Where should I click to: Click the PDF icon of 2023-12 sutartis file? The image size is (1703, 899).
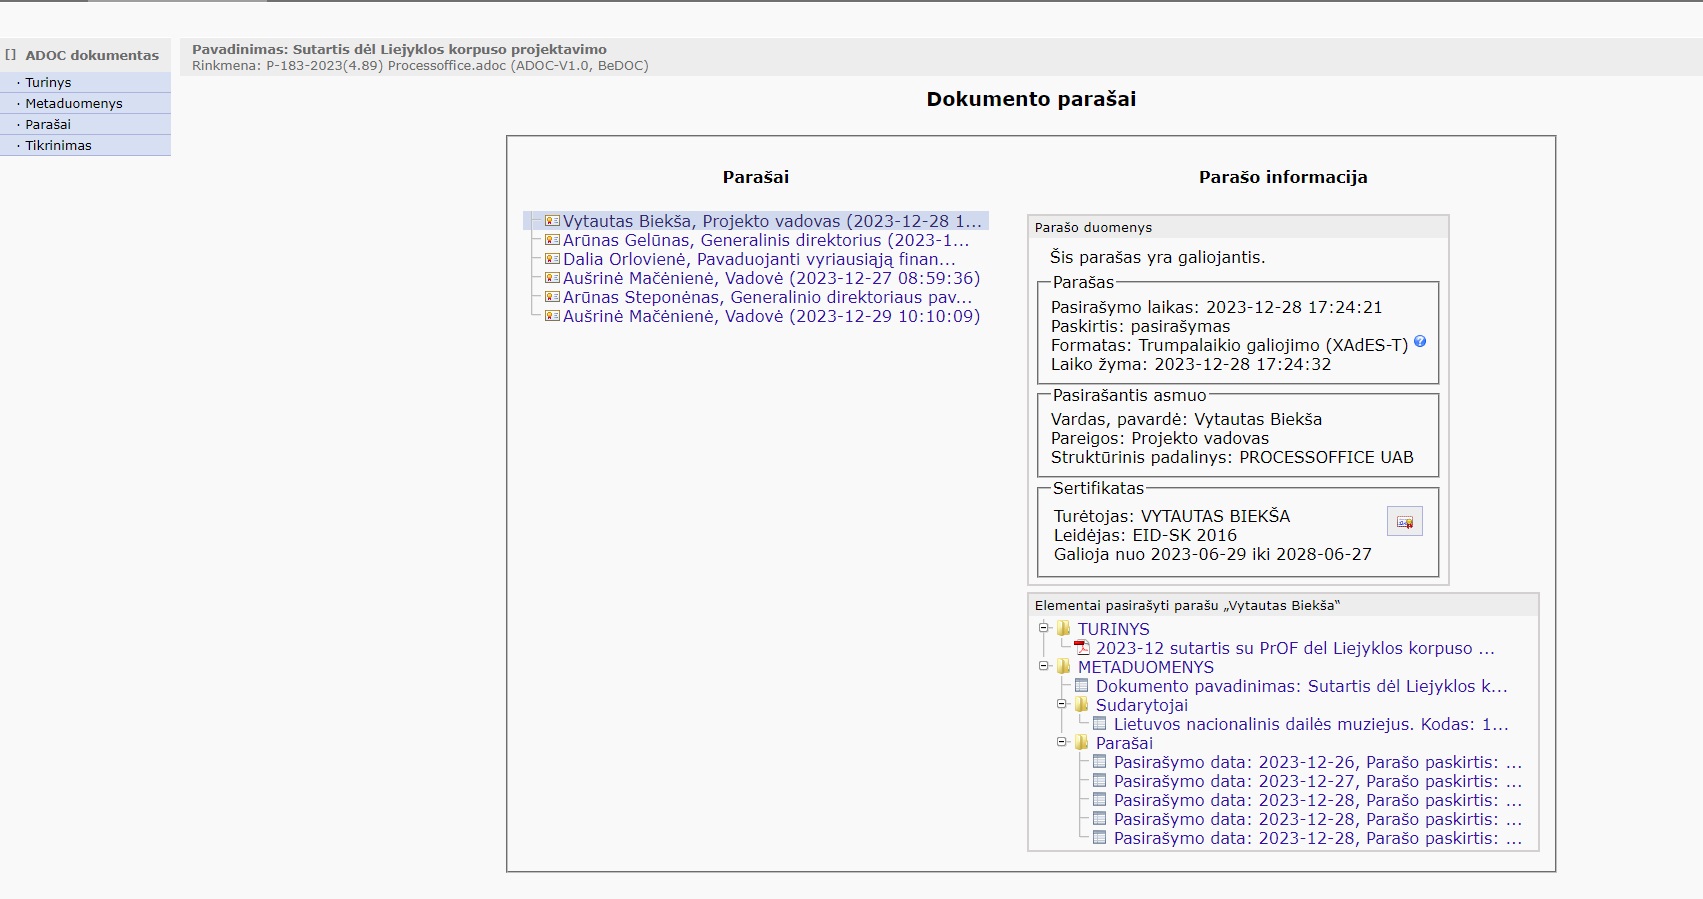pyautogui.click(x=1081, y=648)
